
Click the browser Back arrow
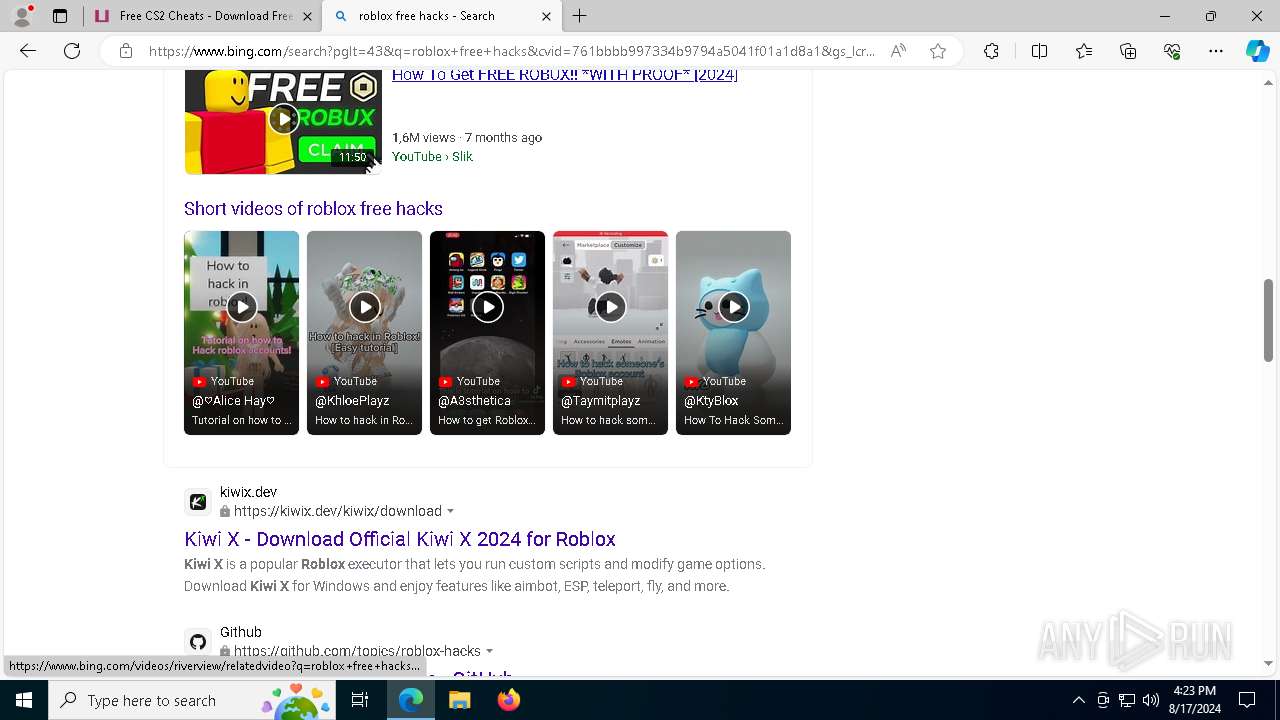coord(28,51)
